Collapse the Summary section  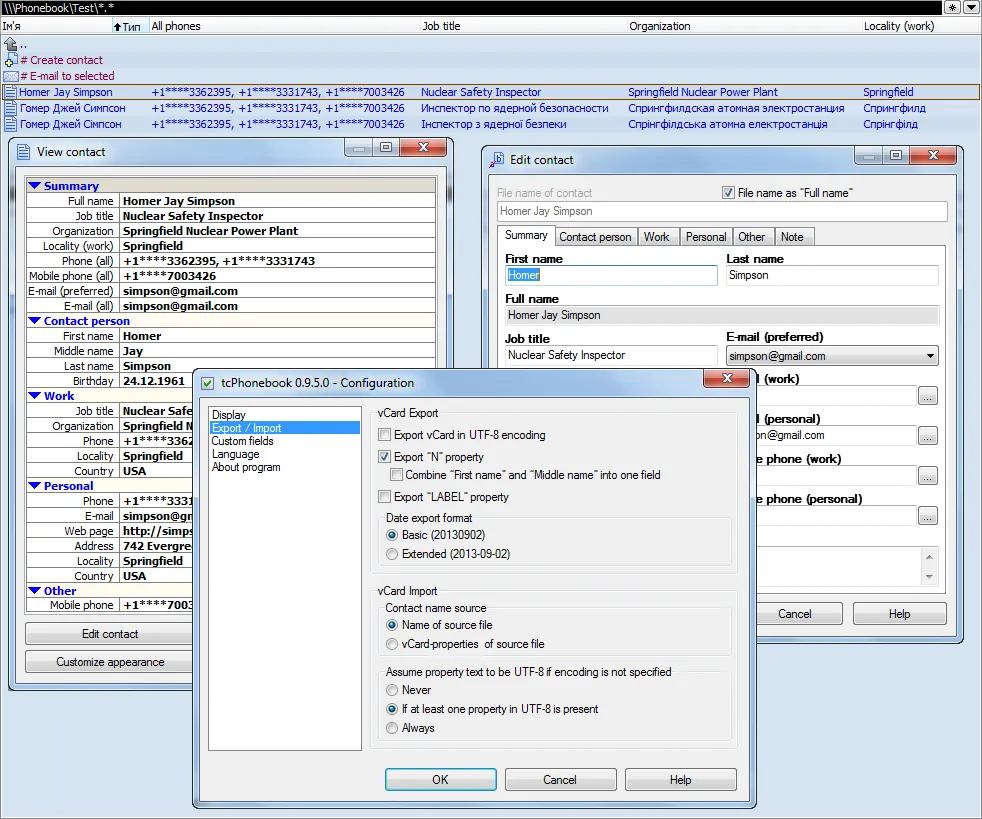[34, 186]
